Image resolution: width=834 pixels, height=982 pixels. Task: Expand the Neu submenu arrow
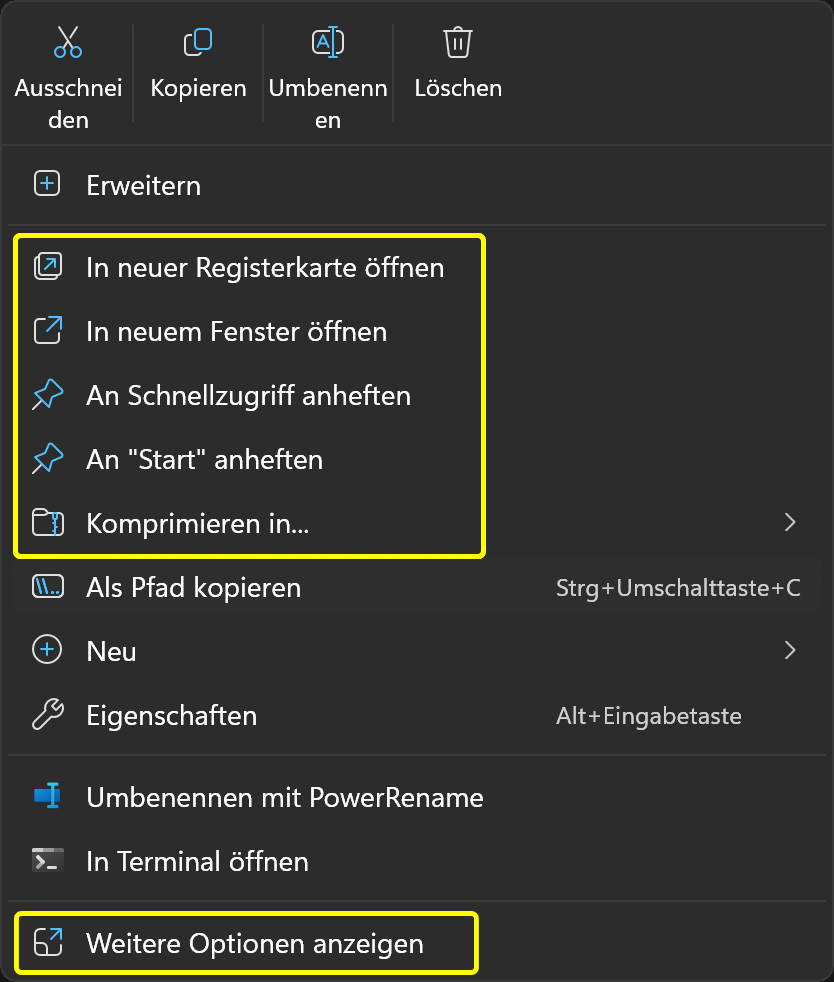tap(790, 651)
